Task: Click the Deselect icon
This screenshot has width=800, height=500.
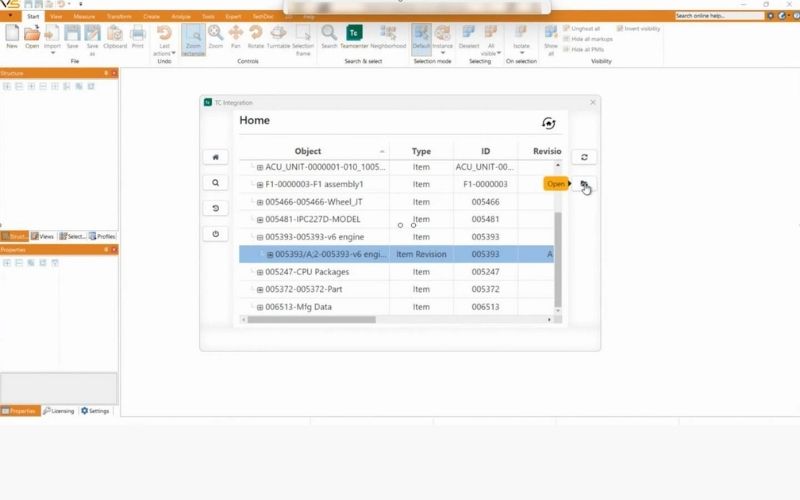Action: [x=468, y=34]
